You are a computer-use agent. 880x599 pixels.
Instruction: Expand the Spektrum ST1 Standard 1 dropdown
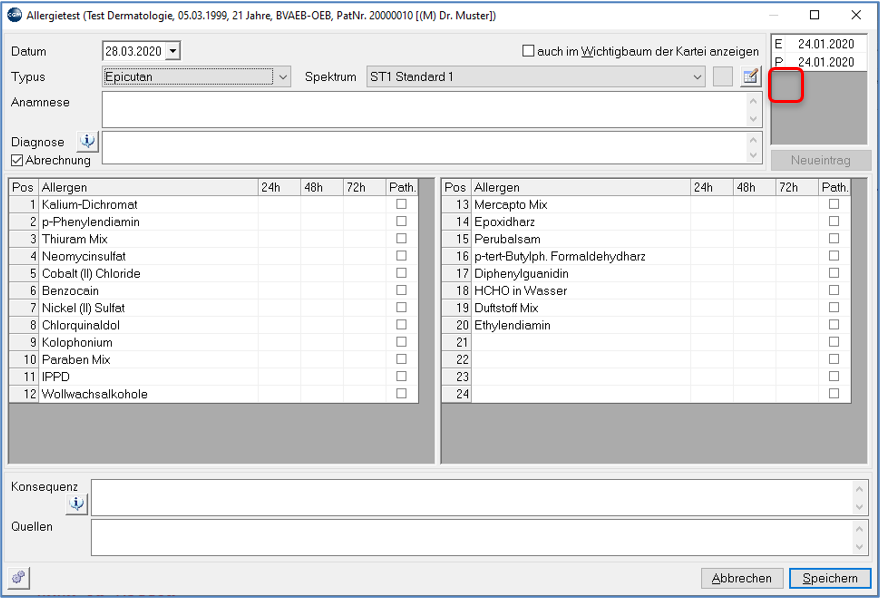point(697,77)
